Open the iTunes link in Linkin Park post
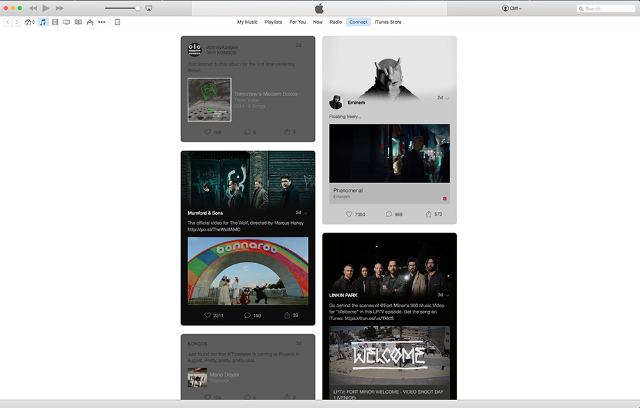 coord(369,318)
